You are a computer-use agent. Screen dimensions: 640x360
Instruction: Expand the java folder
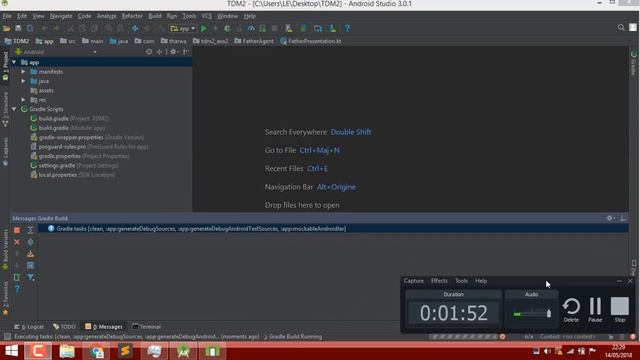[23, 81]
